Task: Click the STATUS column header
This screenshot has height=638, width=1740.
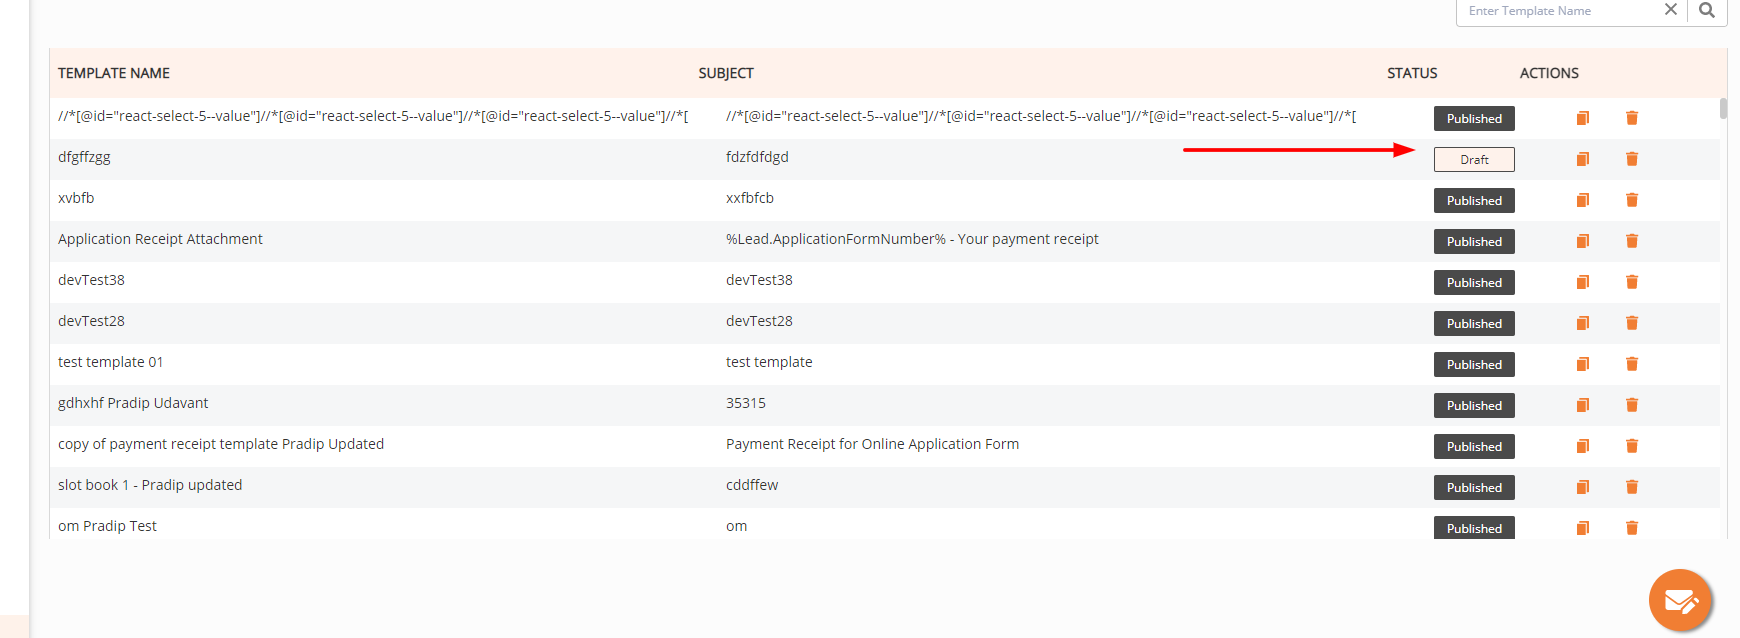Action: pyautogui.click(x=1412, y=73)
